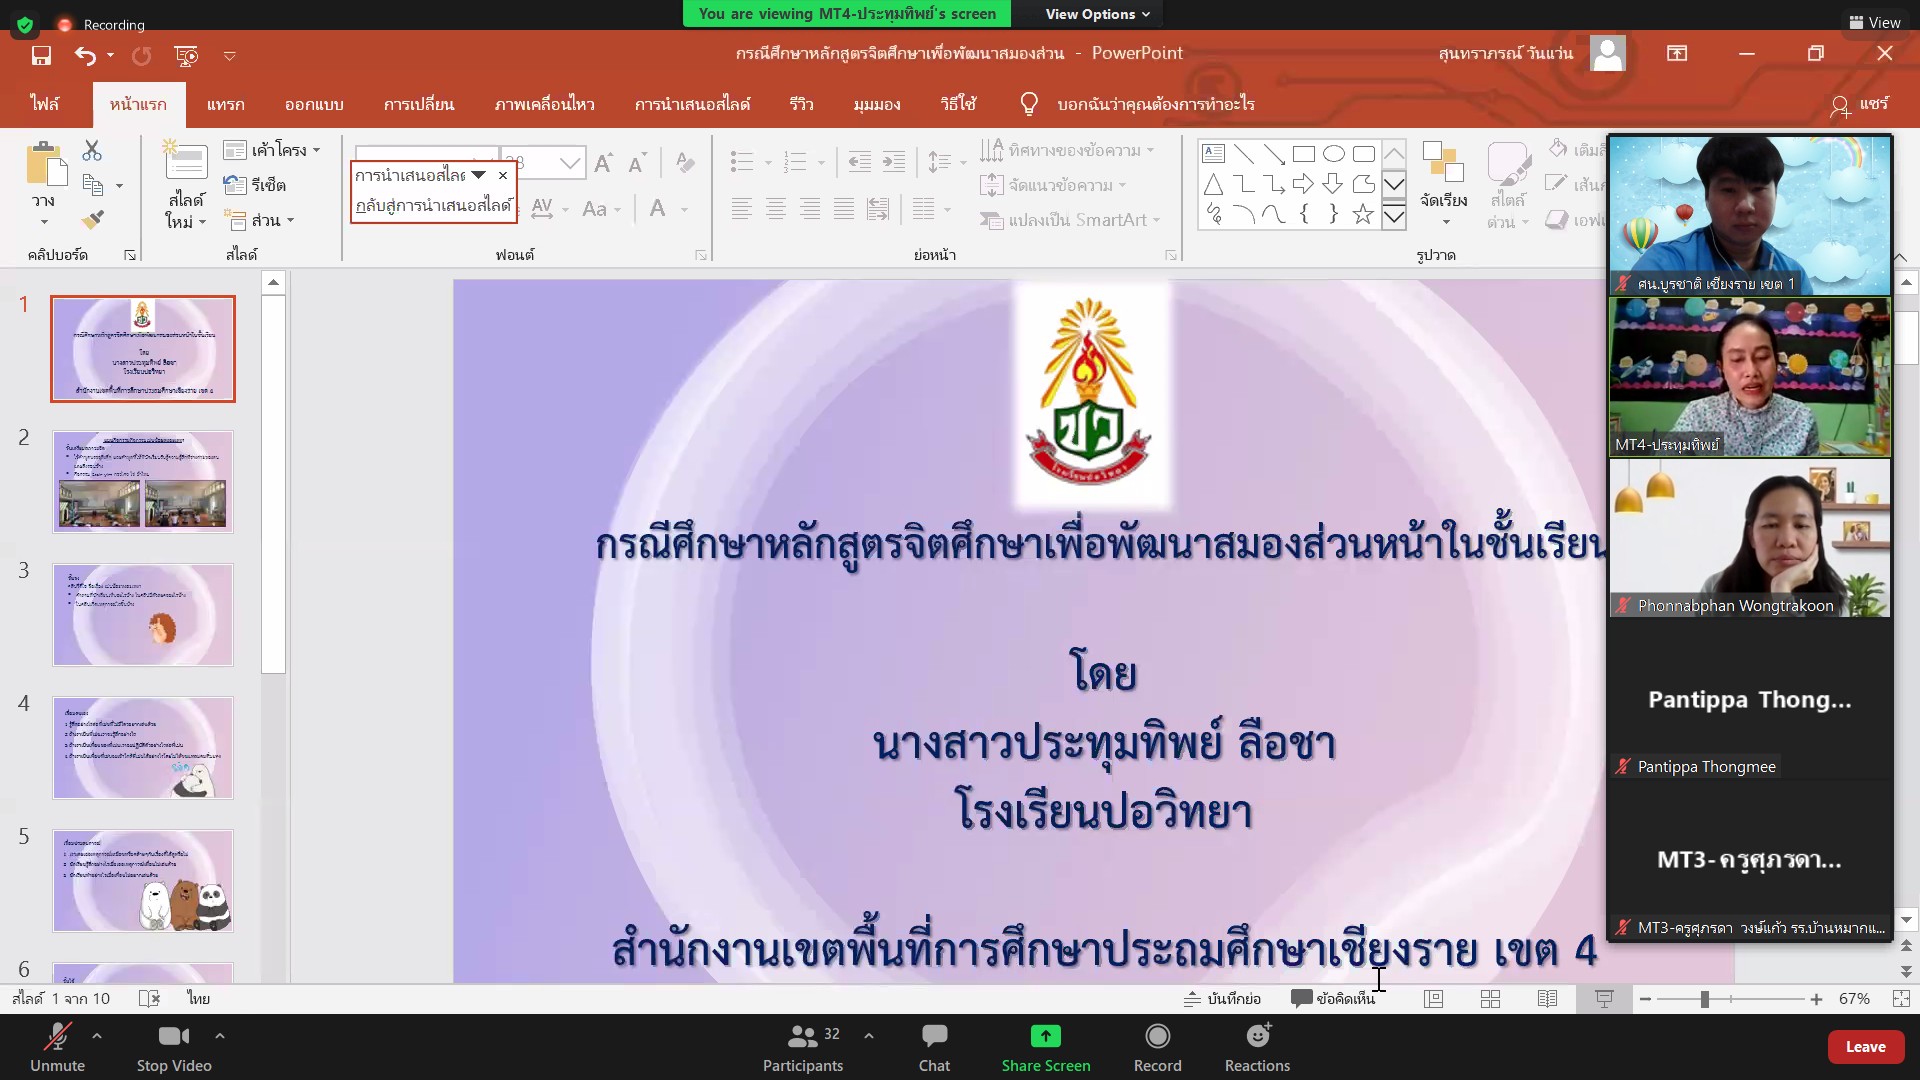Open the View Options dropdown
Image resolution: width=1920 pixels, height=1080 pixels.
(x=1097, y=14)
